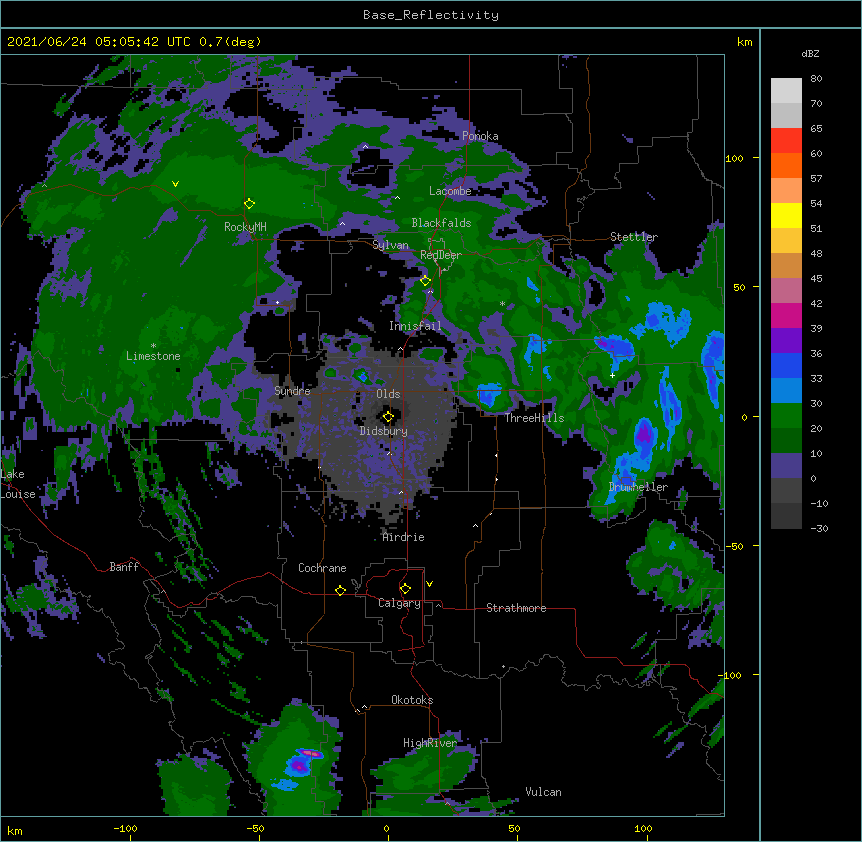This screenshot has height=842, width=862.
Task: Click the Cochrane label
Action: pos(322,568)
